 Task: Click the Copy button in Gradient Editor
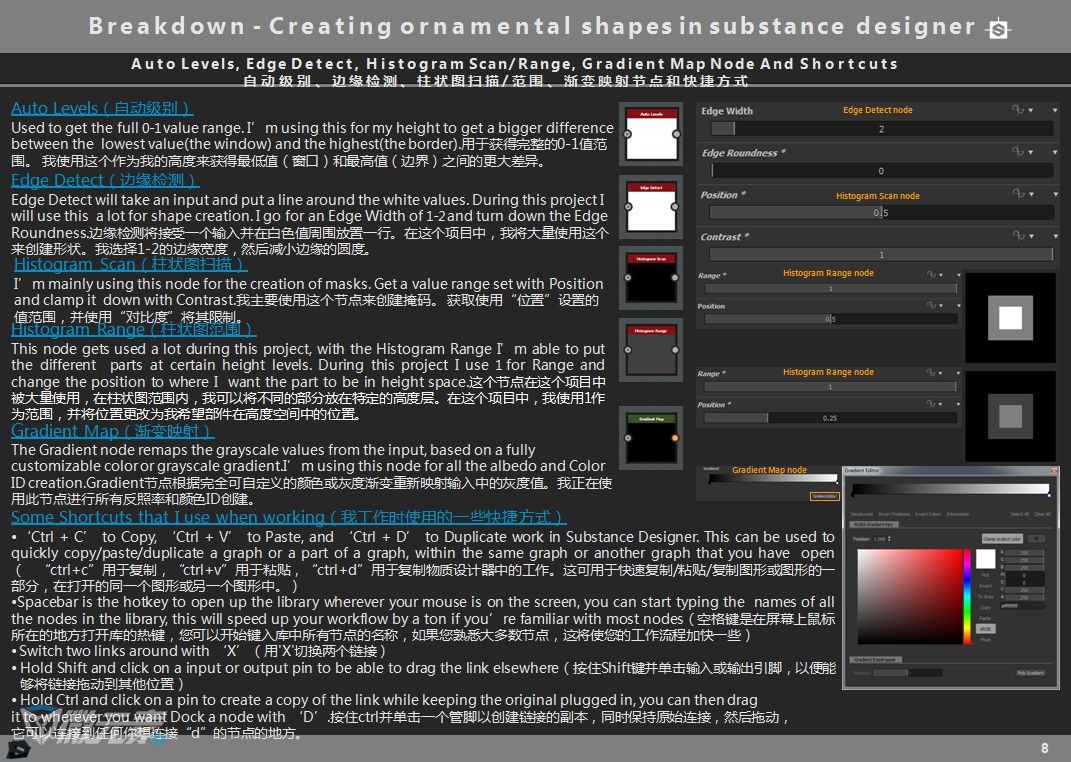coord(986,607)
